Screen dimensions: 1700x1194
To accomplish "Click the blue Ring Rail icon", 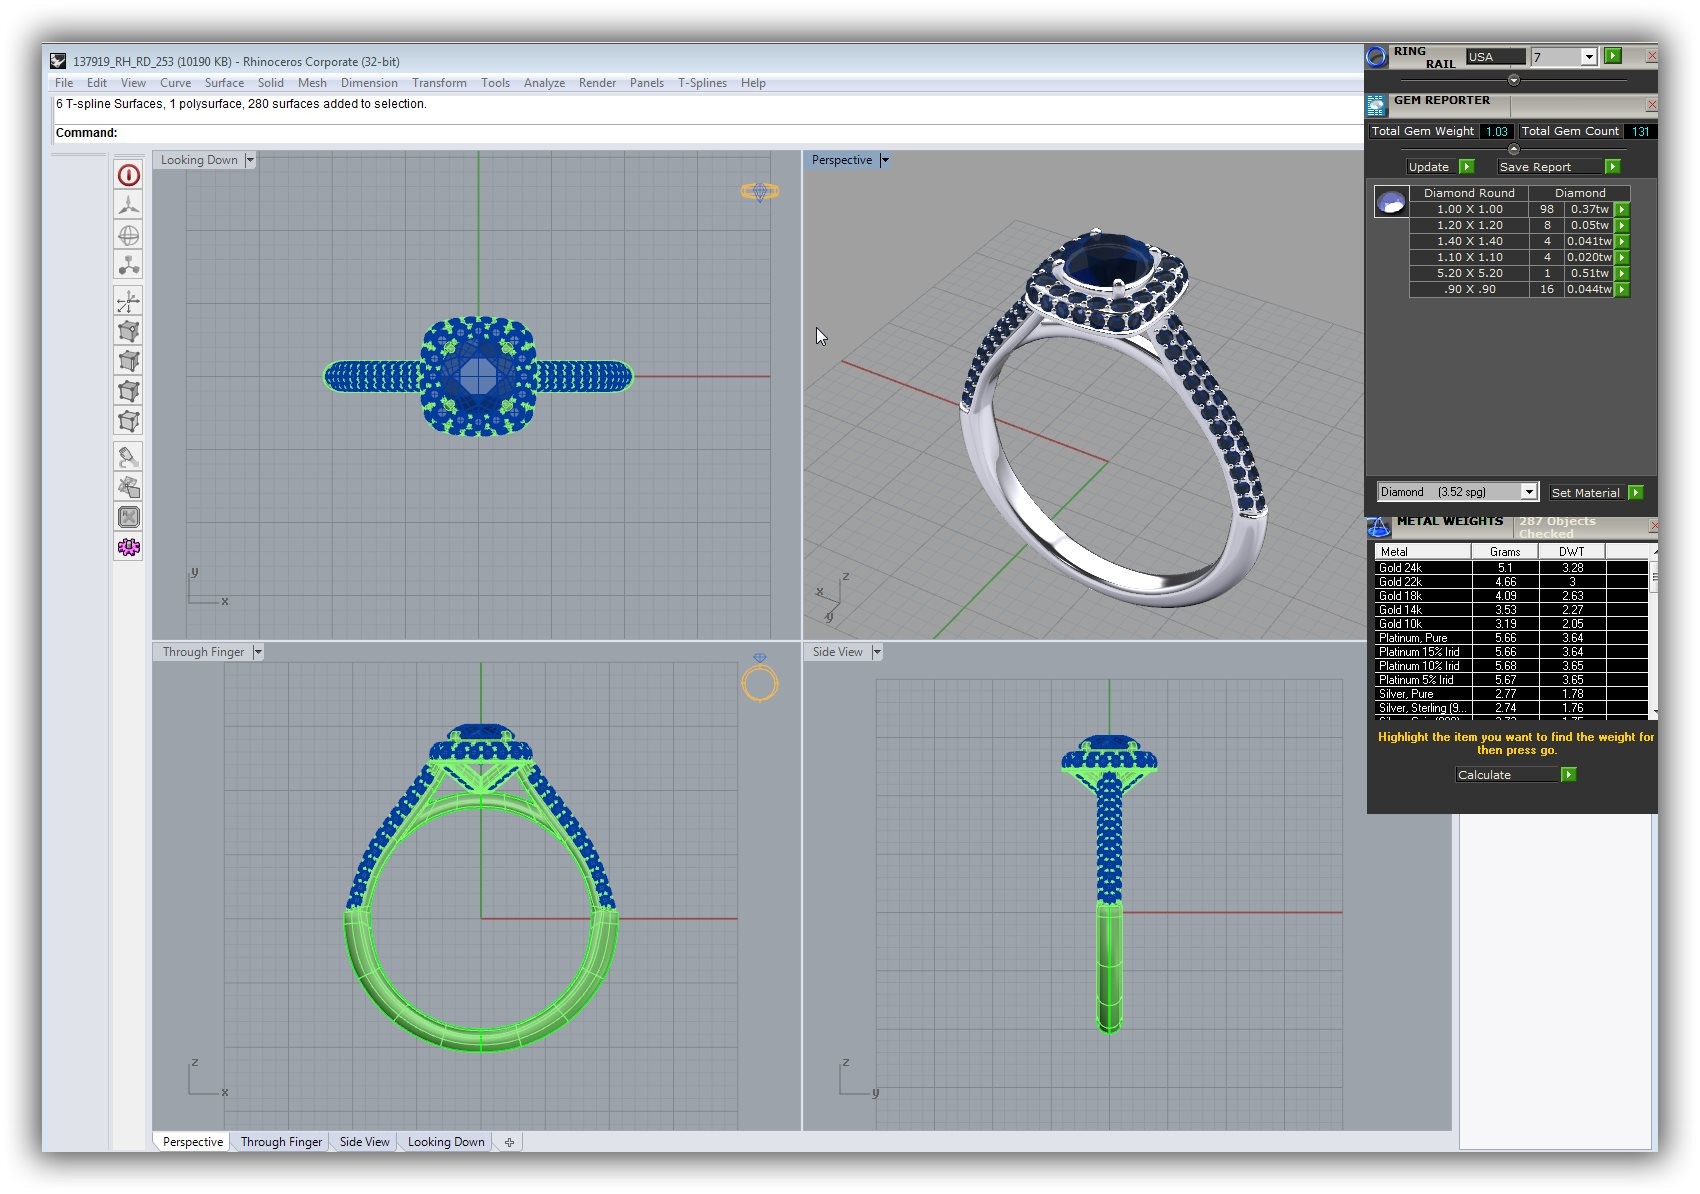I will (1377, 57).
